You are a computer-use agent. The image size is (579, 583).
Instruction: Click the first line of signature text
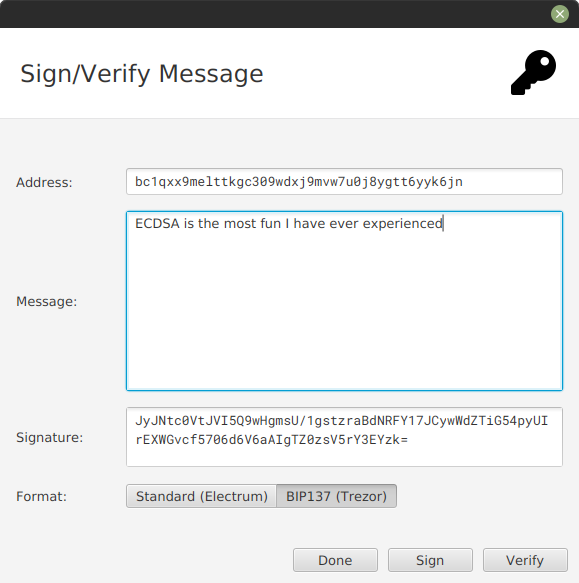[x=341, y=421]
